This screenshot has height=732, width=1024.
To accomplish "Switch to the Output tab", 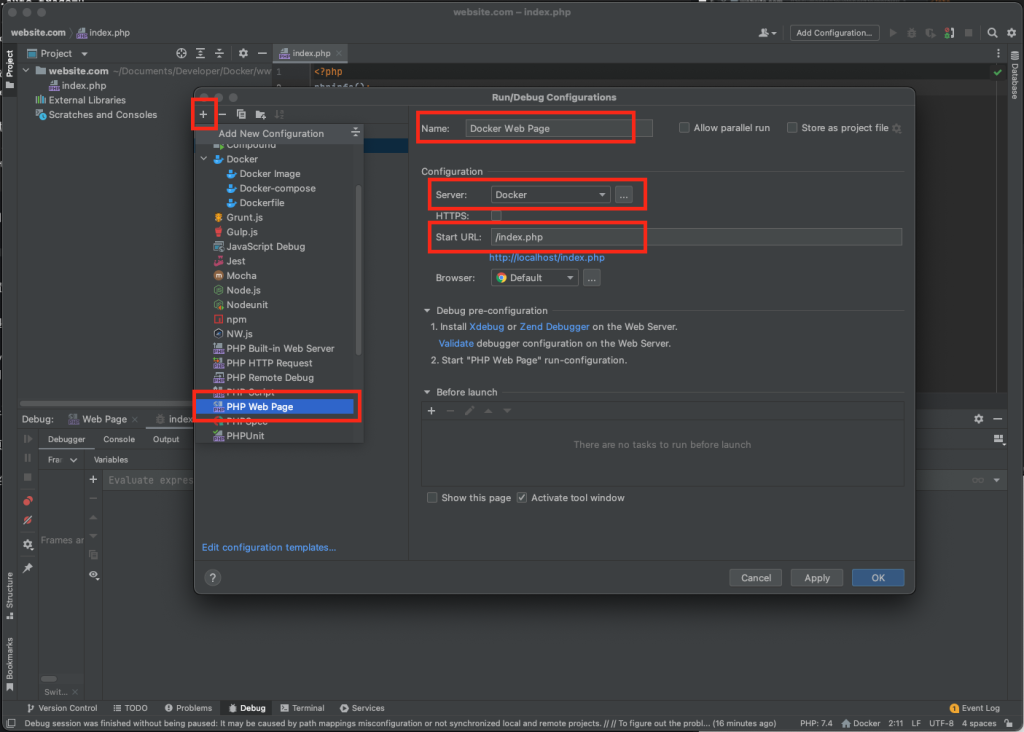I will 166,439.
